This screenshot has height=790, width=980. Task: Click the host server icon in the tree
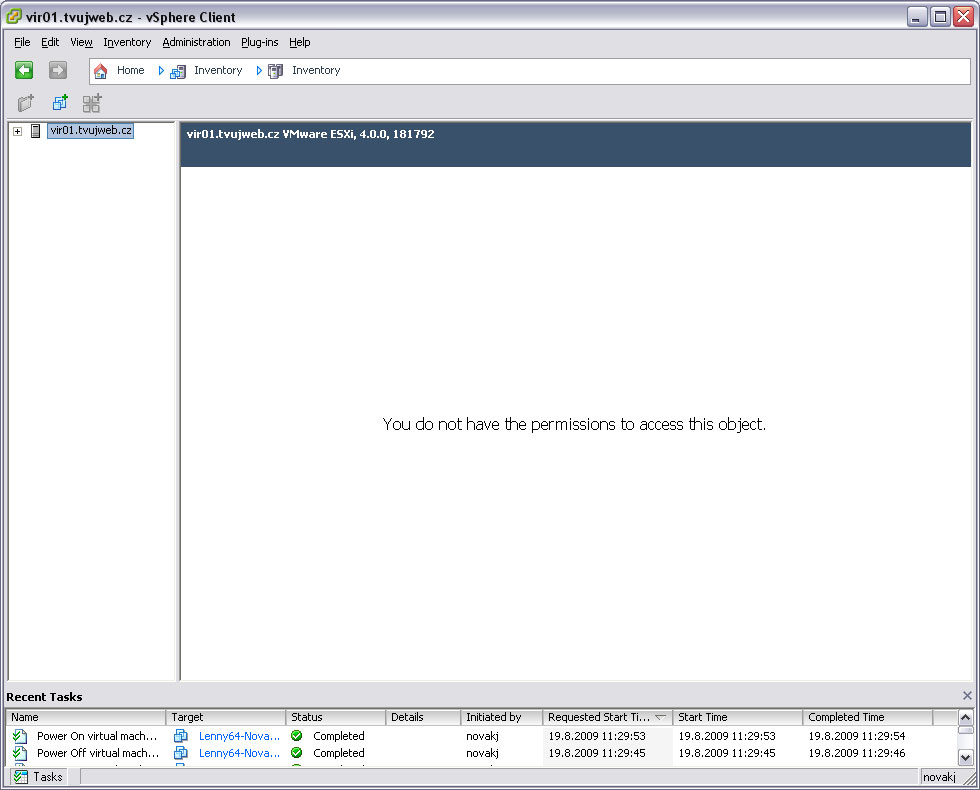[x=36, y=131]
